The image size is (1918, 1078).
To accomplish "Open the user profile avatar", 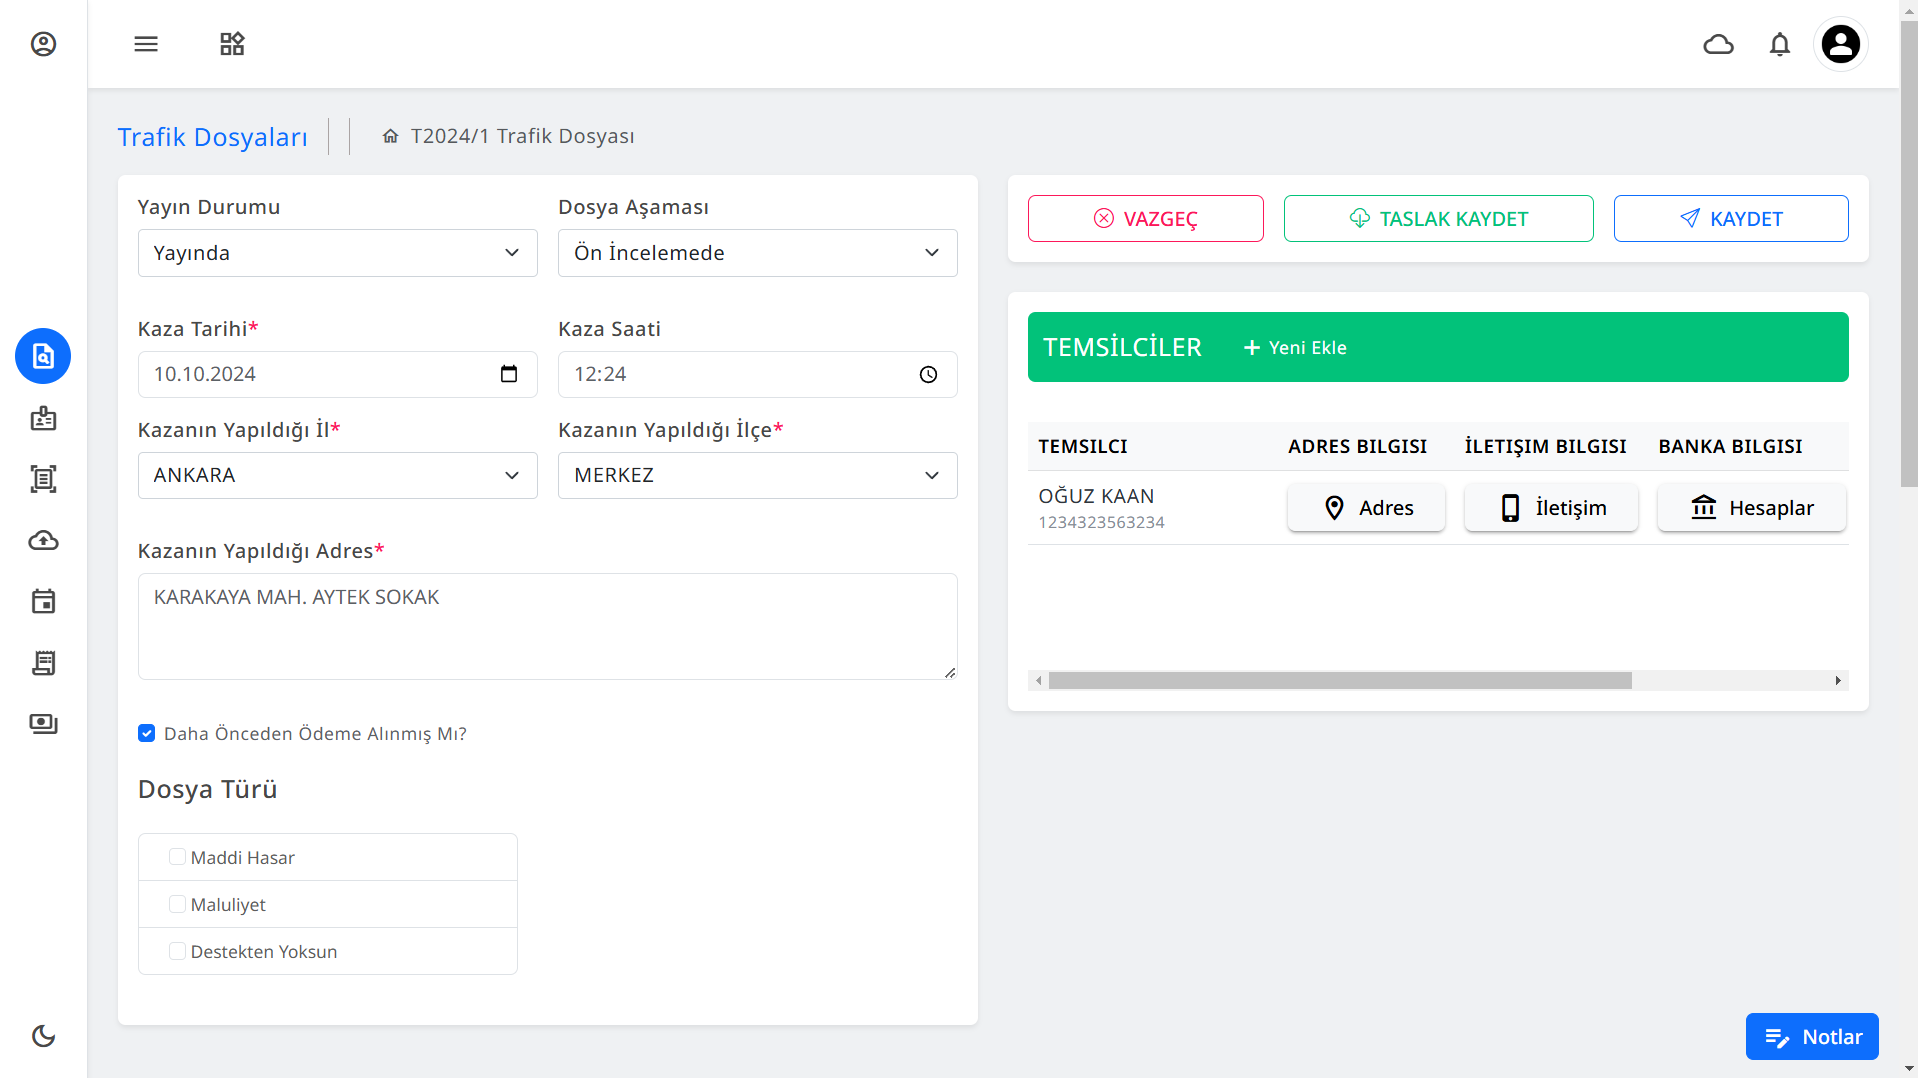I will pos(1840,44).
